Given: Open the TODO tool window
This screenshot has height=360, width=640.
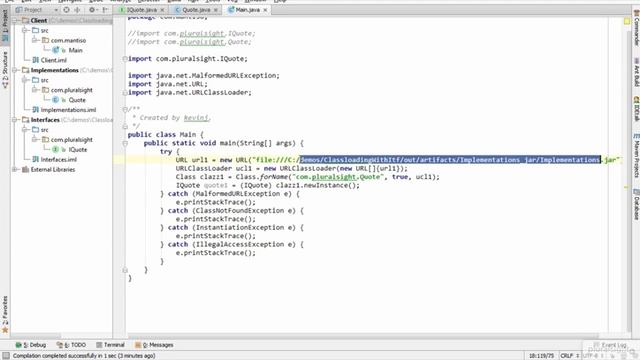Looking at the screenshot, I should tap(71, 345).
